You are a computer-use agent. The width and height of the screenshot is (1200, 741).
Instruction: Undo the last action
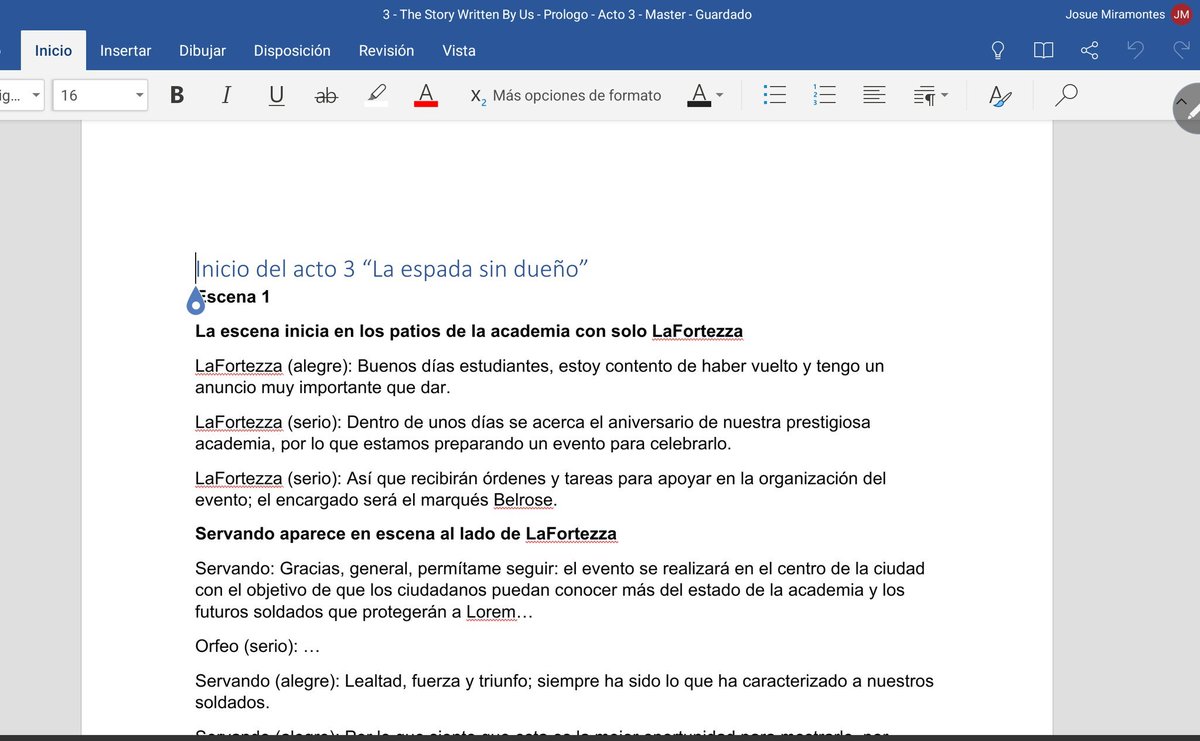tap(1135, 50)
